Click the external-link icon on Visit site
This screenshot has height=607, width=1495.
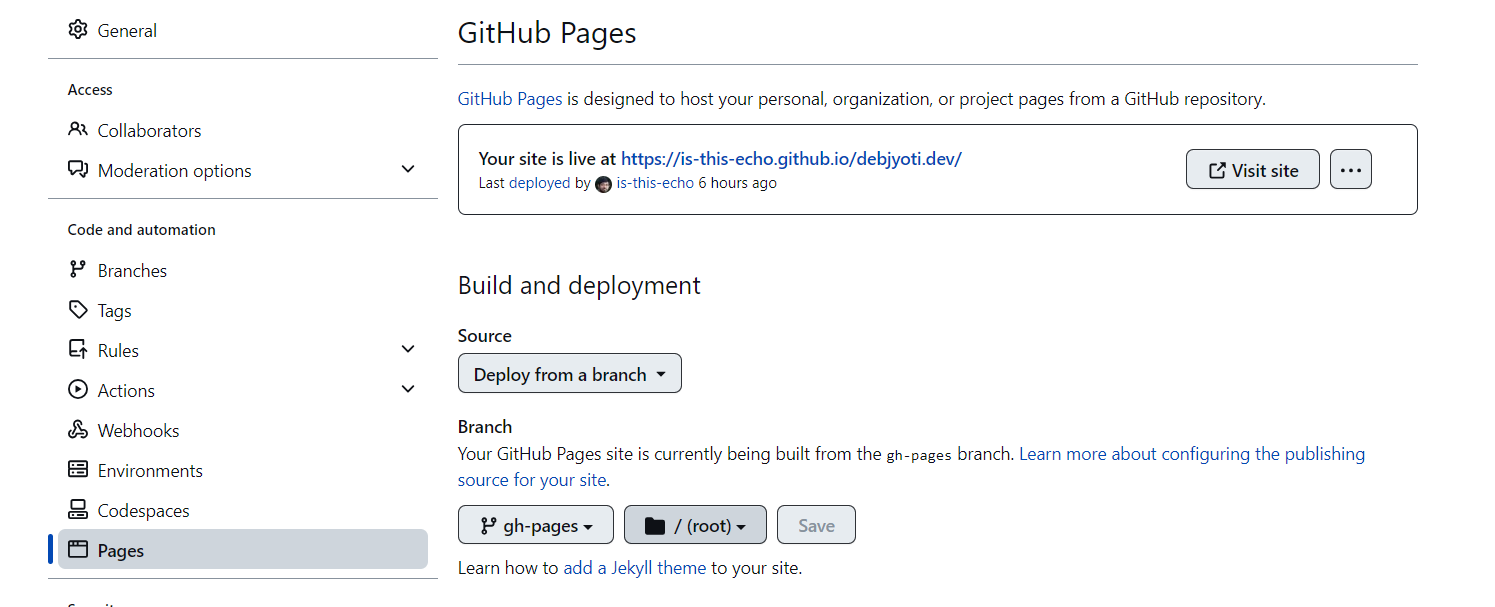1217,170
